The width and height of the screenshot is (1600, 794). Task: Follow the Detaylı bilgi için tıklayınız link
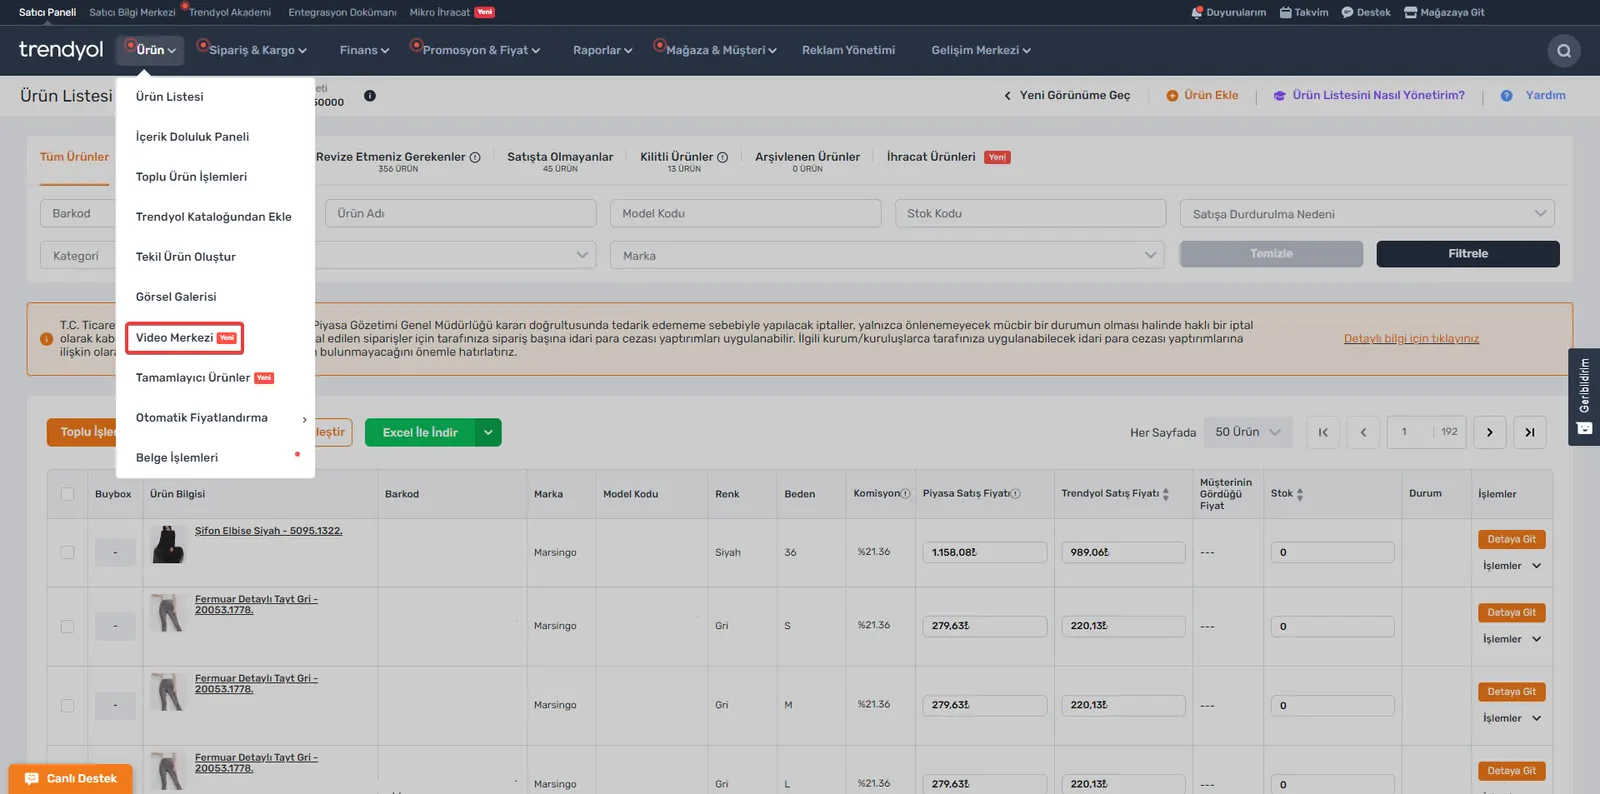coord(1411,339)
